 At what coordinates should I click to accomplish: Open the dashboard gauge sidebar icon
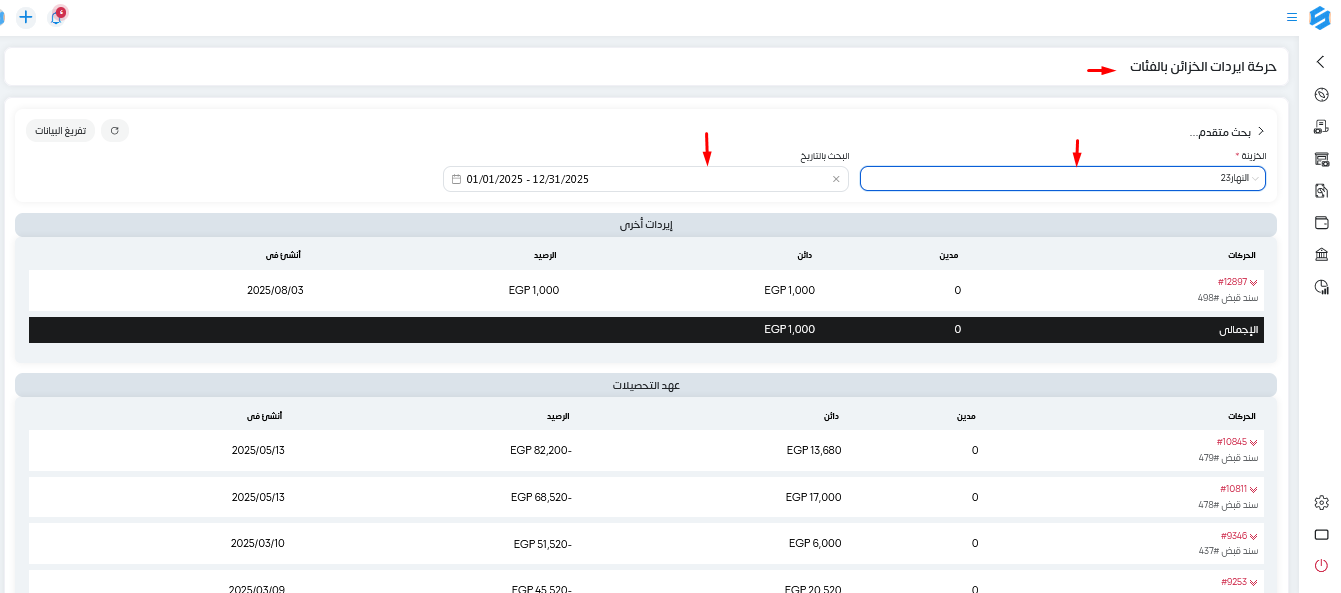point(1321,95)
